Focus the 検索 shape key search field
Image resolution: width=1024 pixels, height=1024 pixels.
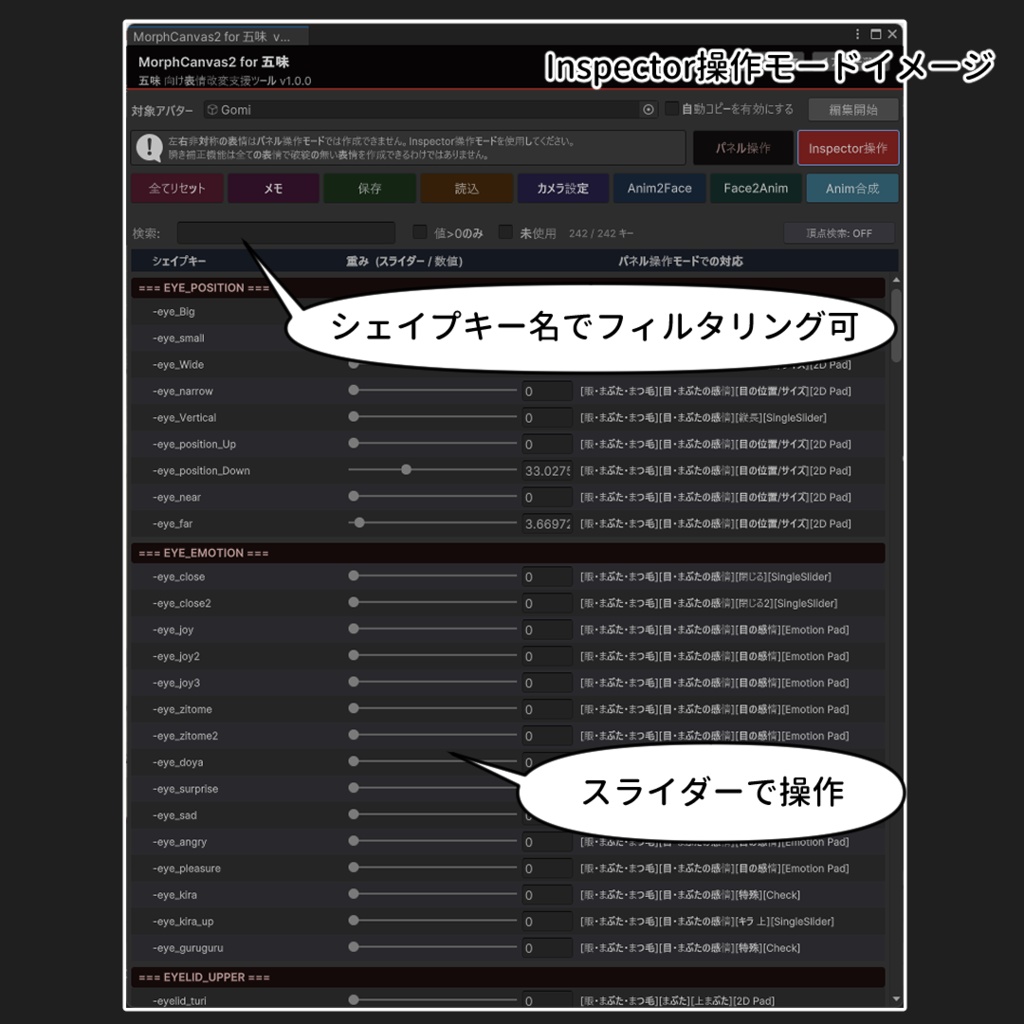pos(286,232)
